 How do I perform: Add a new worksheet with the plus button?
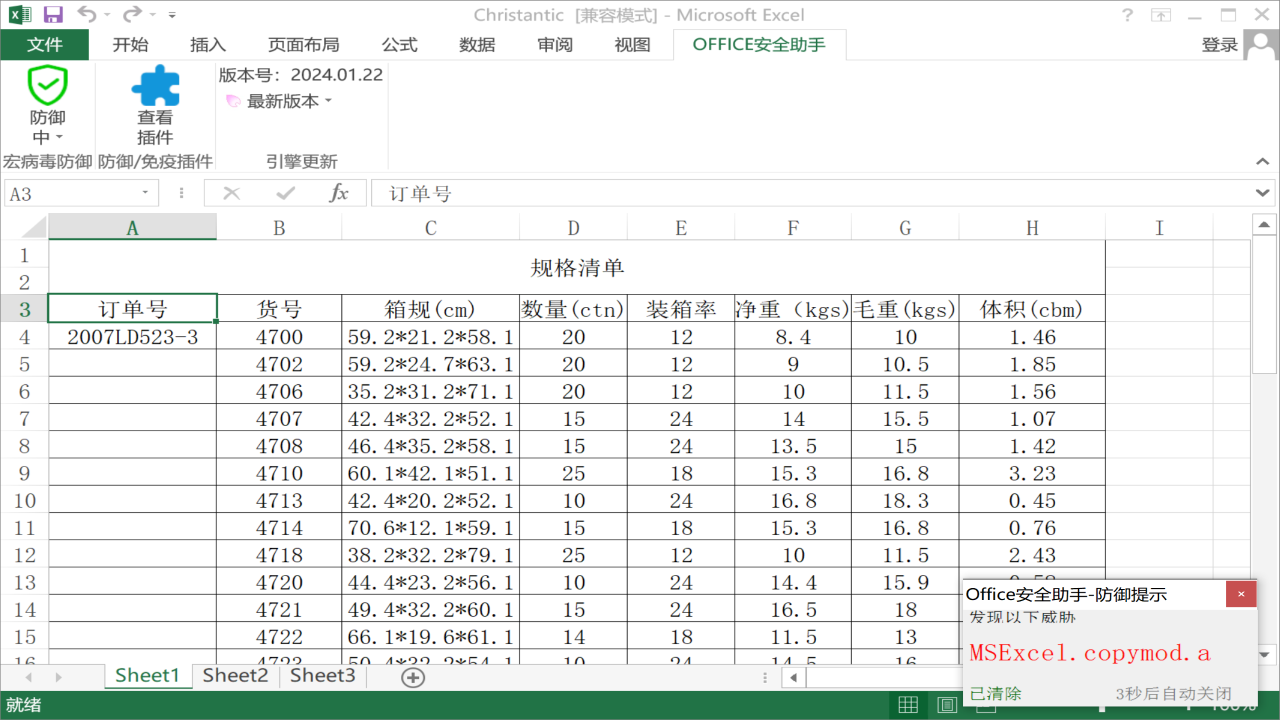pos(412,676)
